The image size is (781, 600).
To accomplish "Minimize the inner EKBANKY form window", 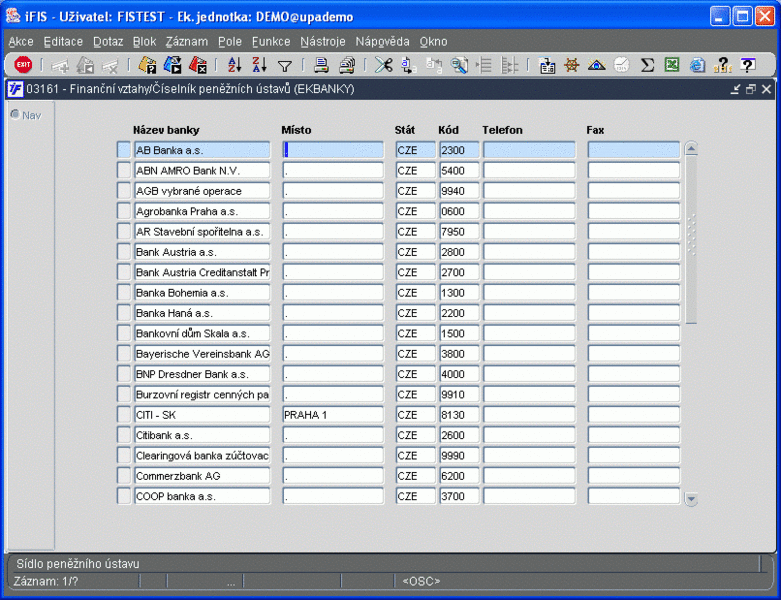I will 735,89.
